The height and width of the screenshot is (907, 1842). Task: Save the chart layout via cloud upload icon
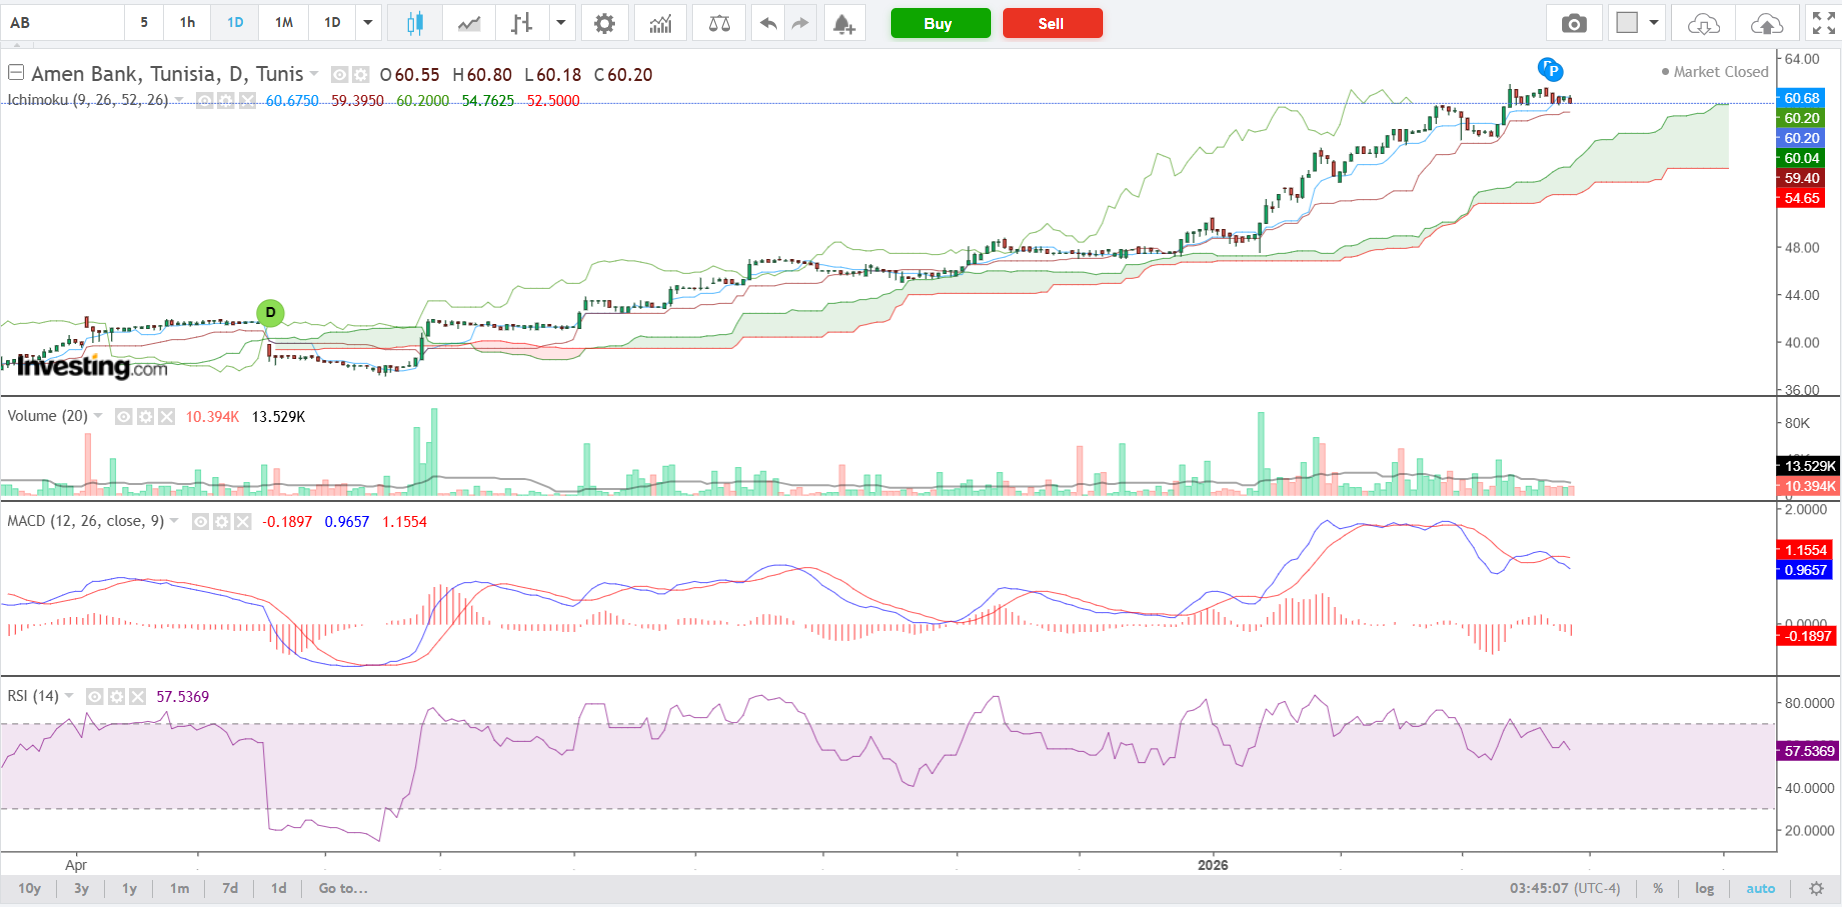click(1767, 23)
